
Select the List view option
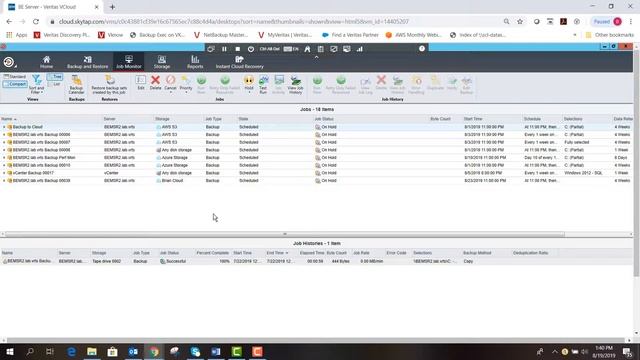pos(54,84)
